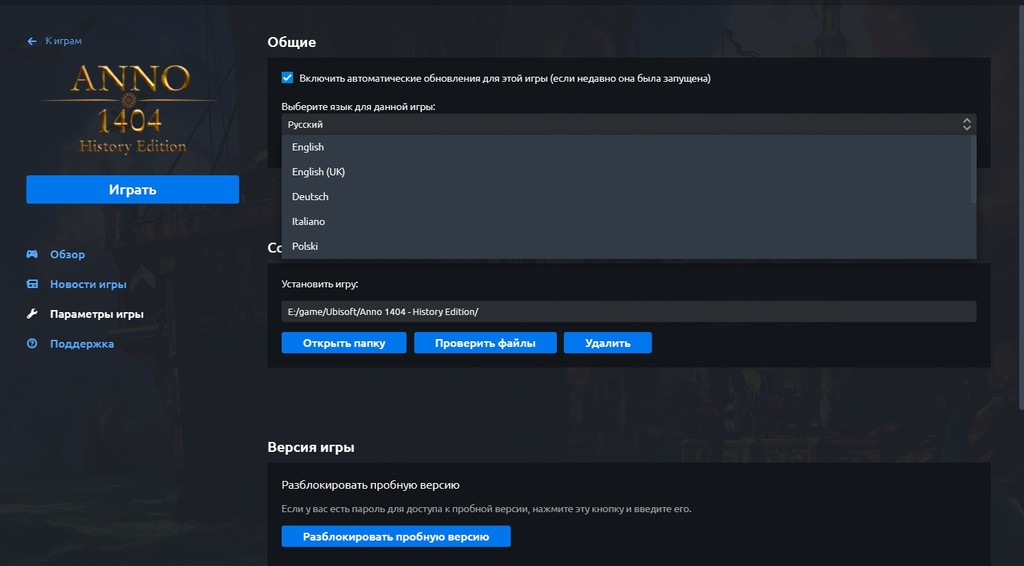Click the up-down arrows of language dropdown
This screenshot has width=1024, height=566.
[x=967, y=124]
